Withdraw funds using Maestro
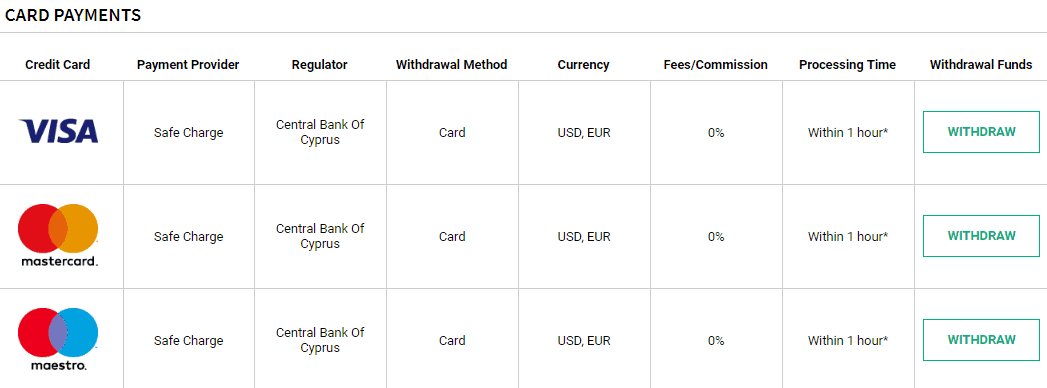The image size is (1047, 388). point(981,340)
